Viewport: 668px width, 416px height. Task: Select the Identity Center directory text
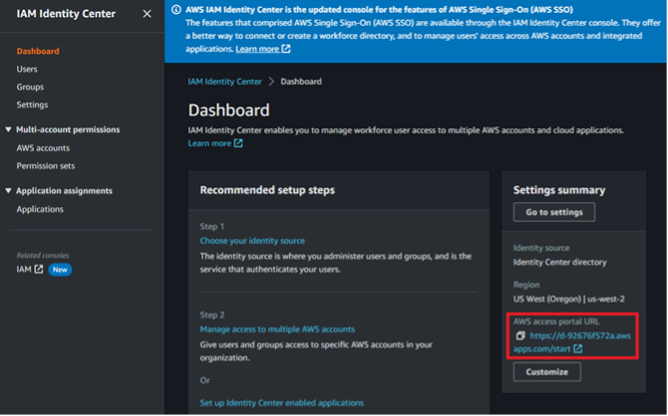[x=560, y=263]
